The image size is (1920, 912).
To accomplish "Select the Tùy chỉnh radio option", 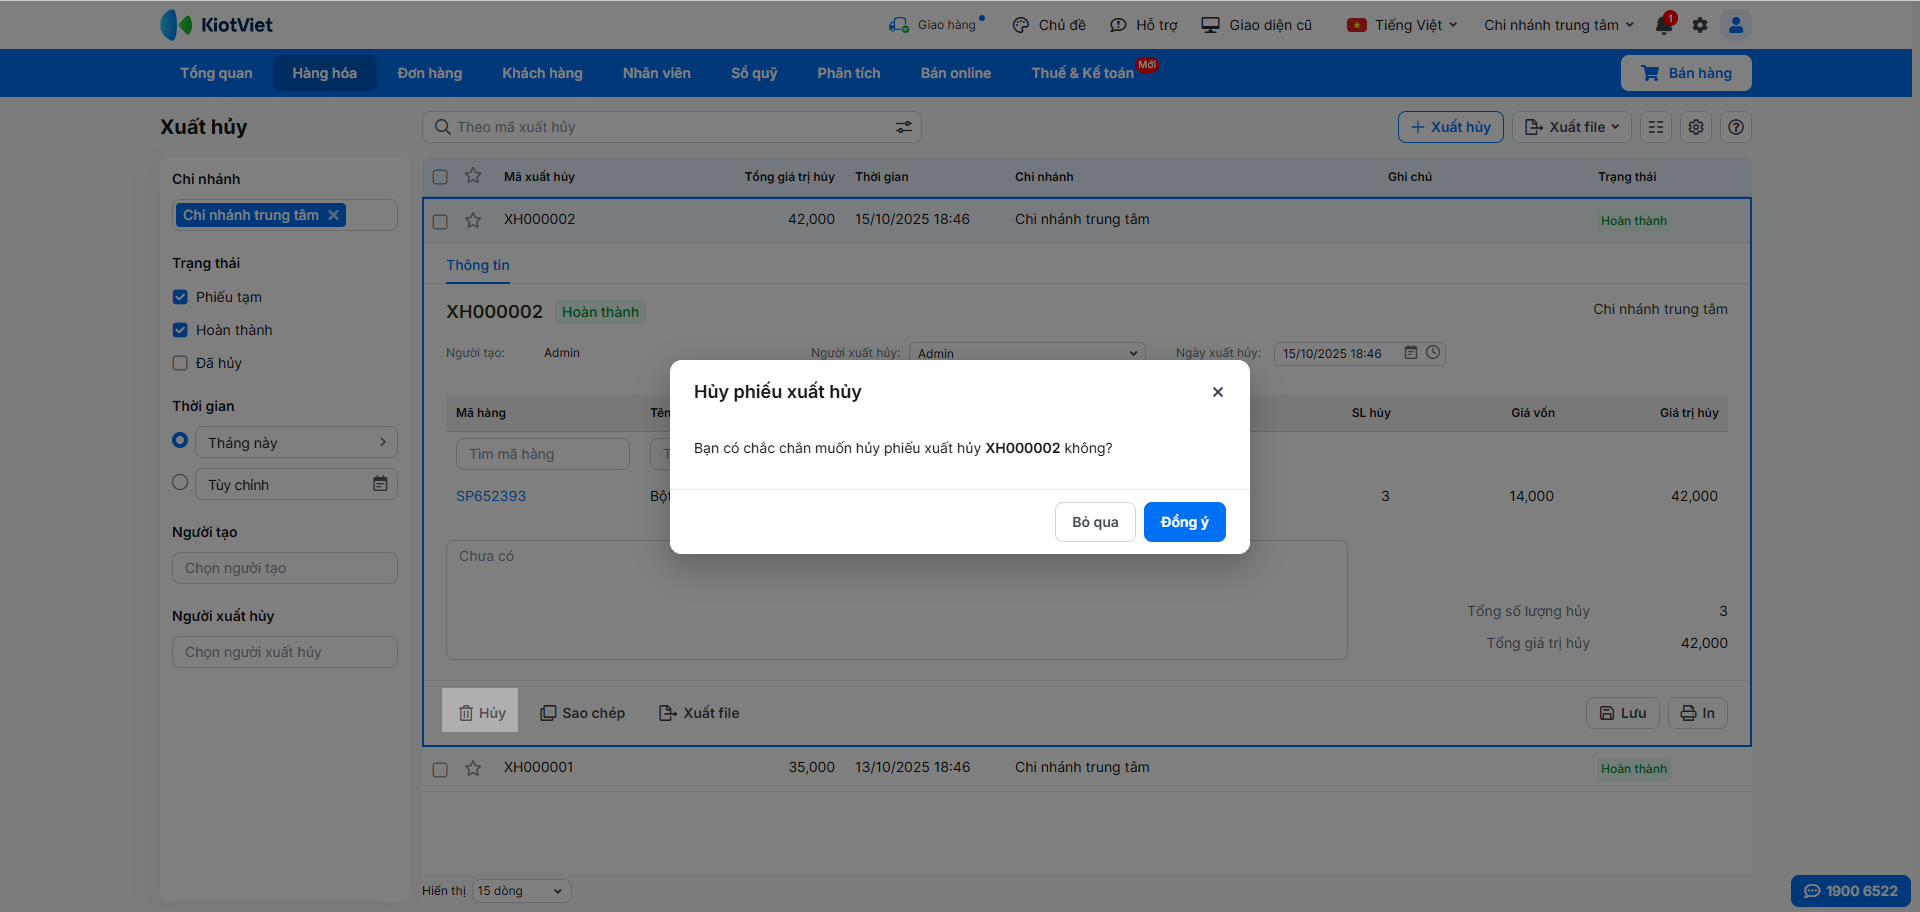I will pos(180,482).
